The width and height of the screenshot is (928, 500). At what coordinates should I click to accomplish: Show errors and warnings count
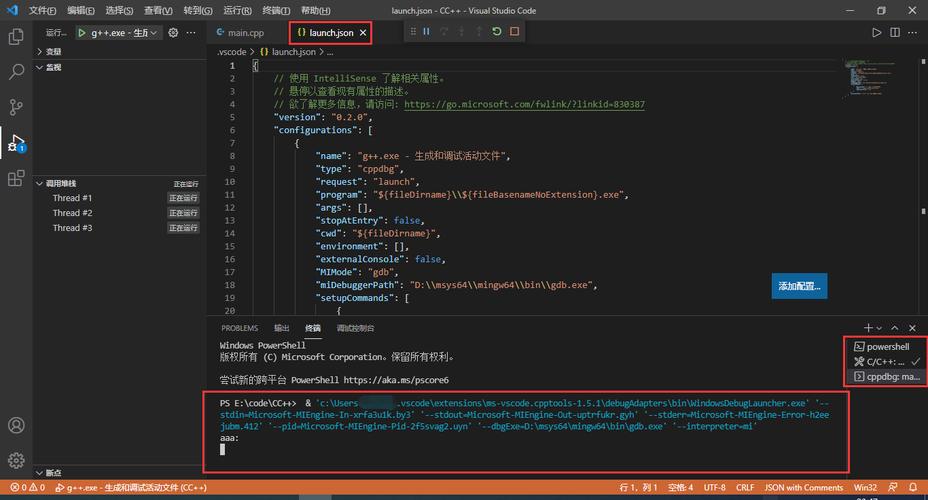[27, 487]
